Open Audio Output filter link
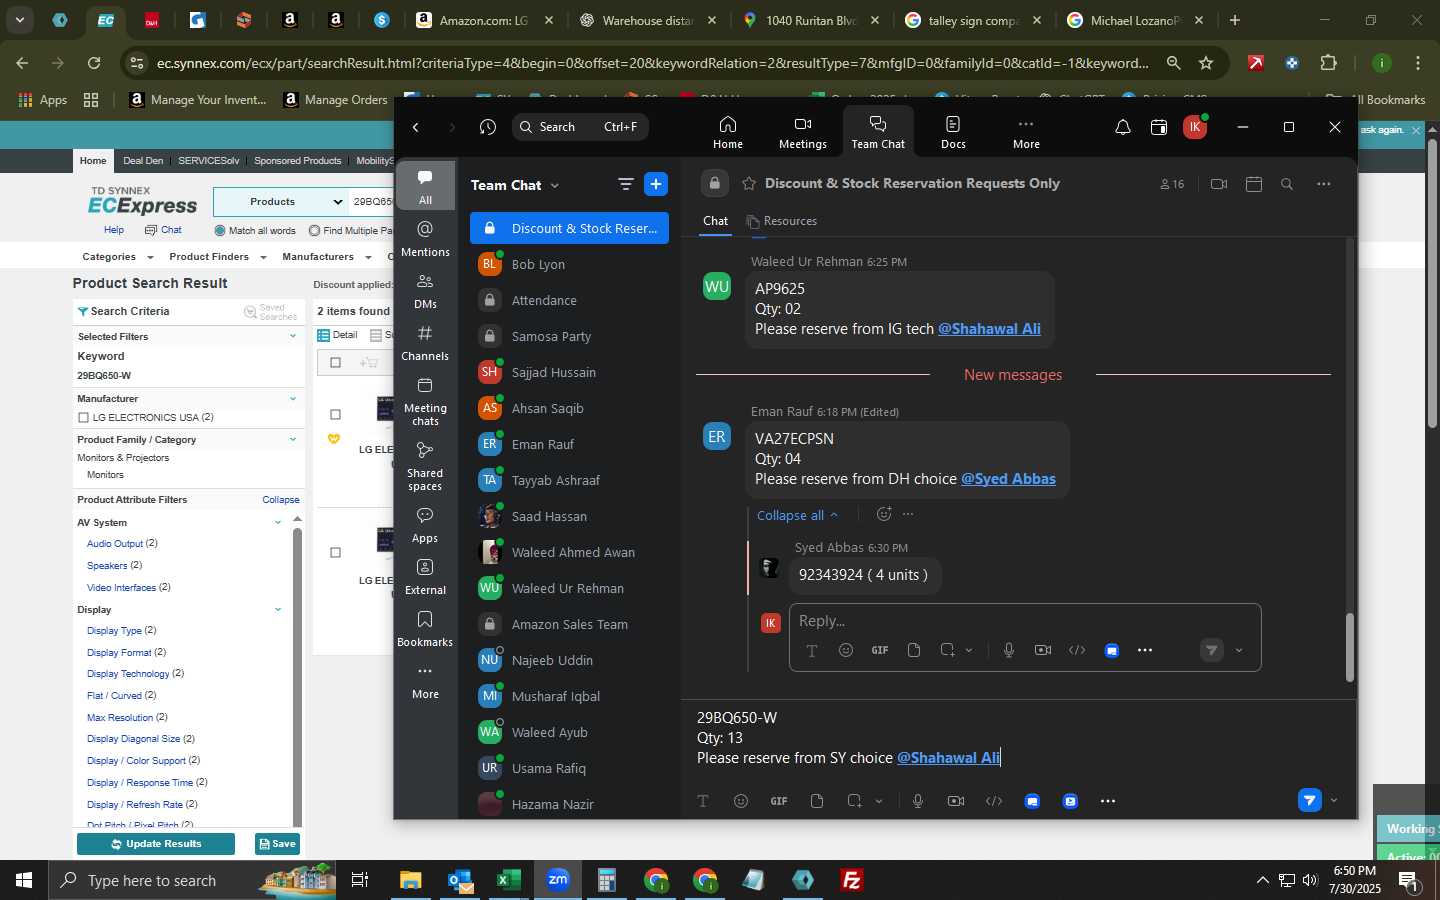Viewport: 1440px width, 900px height. coord(115,544)
